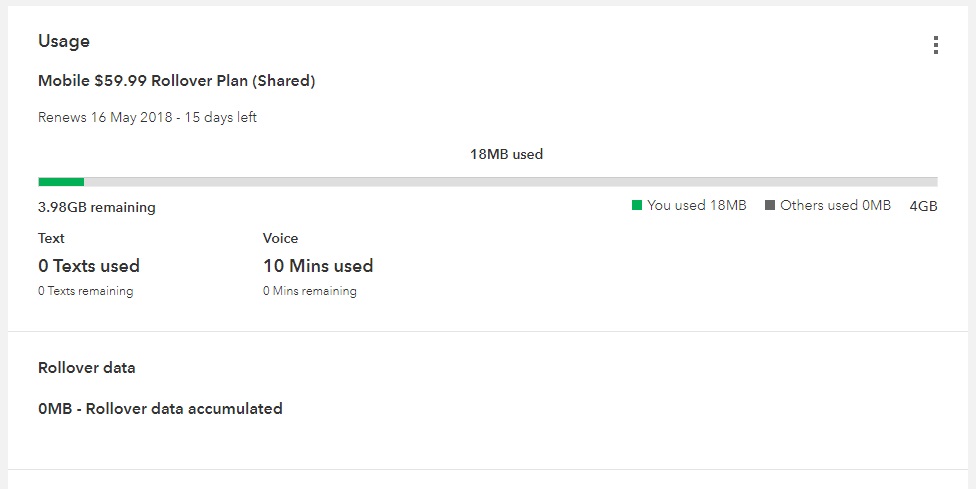Click the green portion of the data usage bar
Image resolution: width=976 pixels, height=489 pixels.
pyautogui.click(x=61, y=182)
